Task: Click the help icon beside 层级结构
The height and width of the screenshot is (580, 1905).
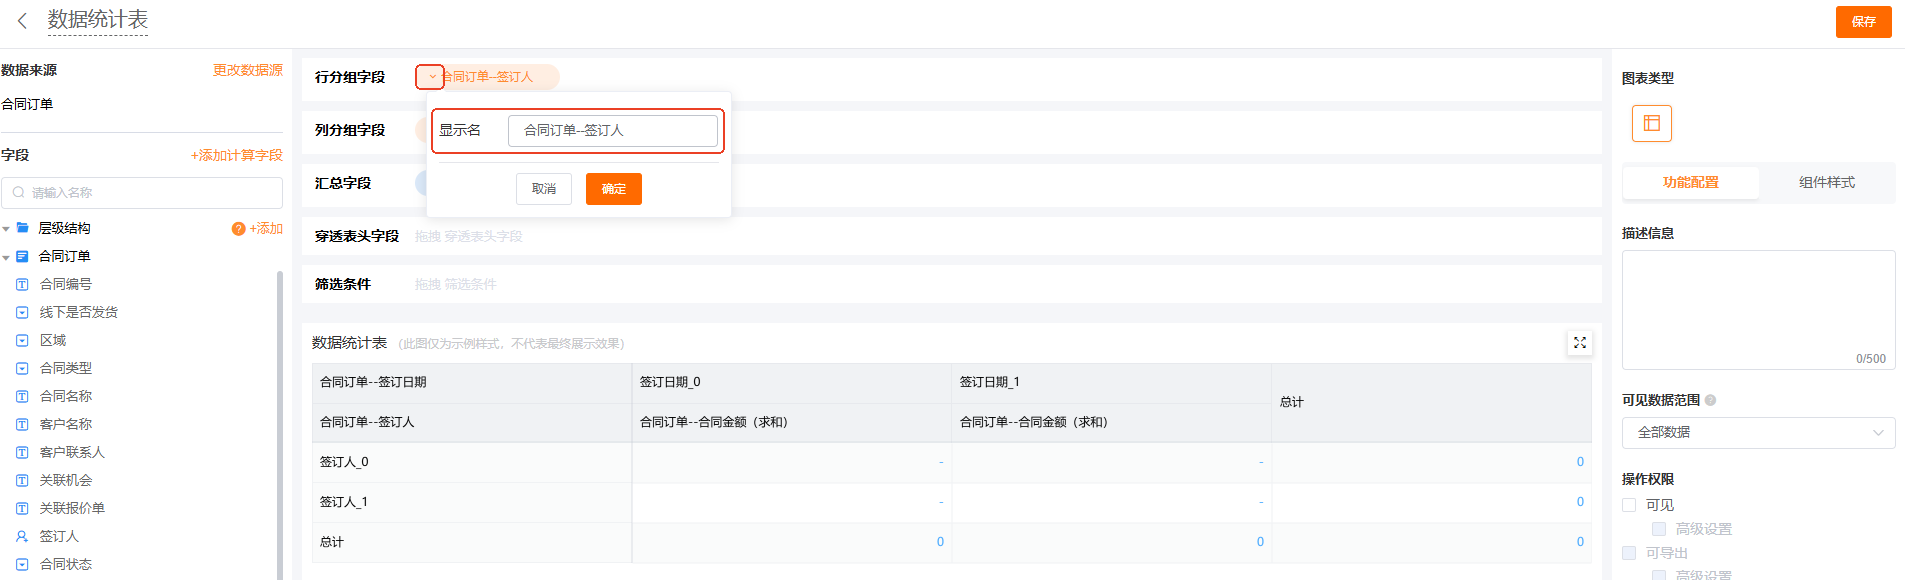Action: click(238, 229)
